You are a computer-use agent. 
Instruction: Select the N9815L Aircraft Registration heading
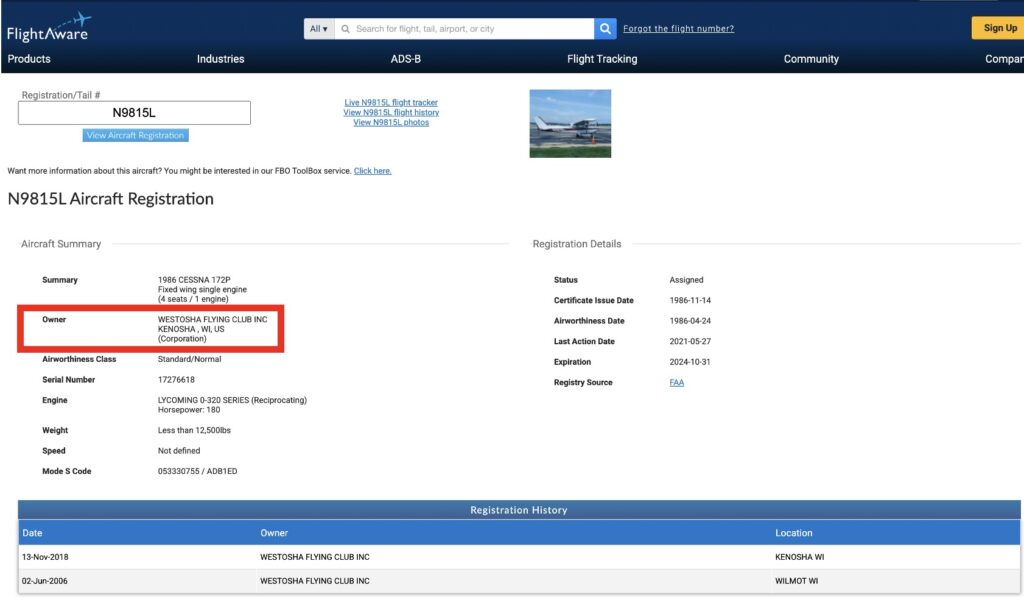point(110,199)
